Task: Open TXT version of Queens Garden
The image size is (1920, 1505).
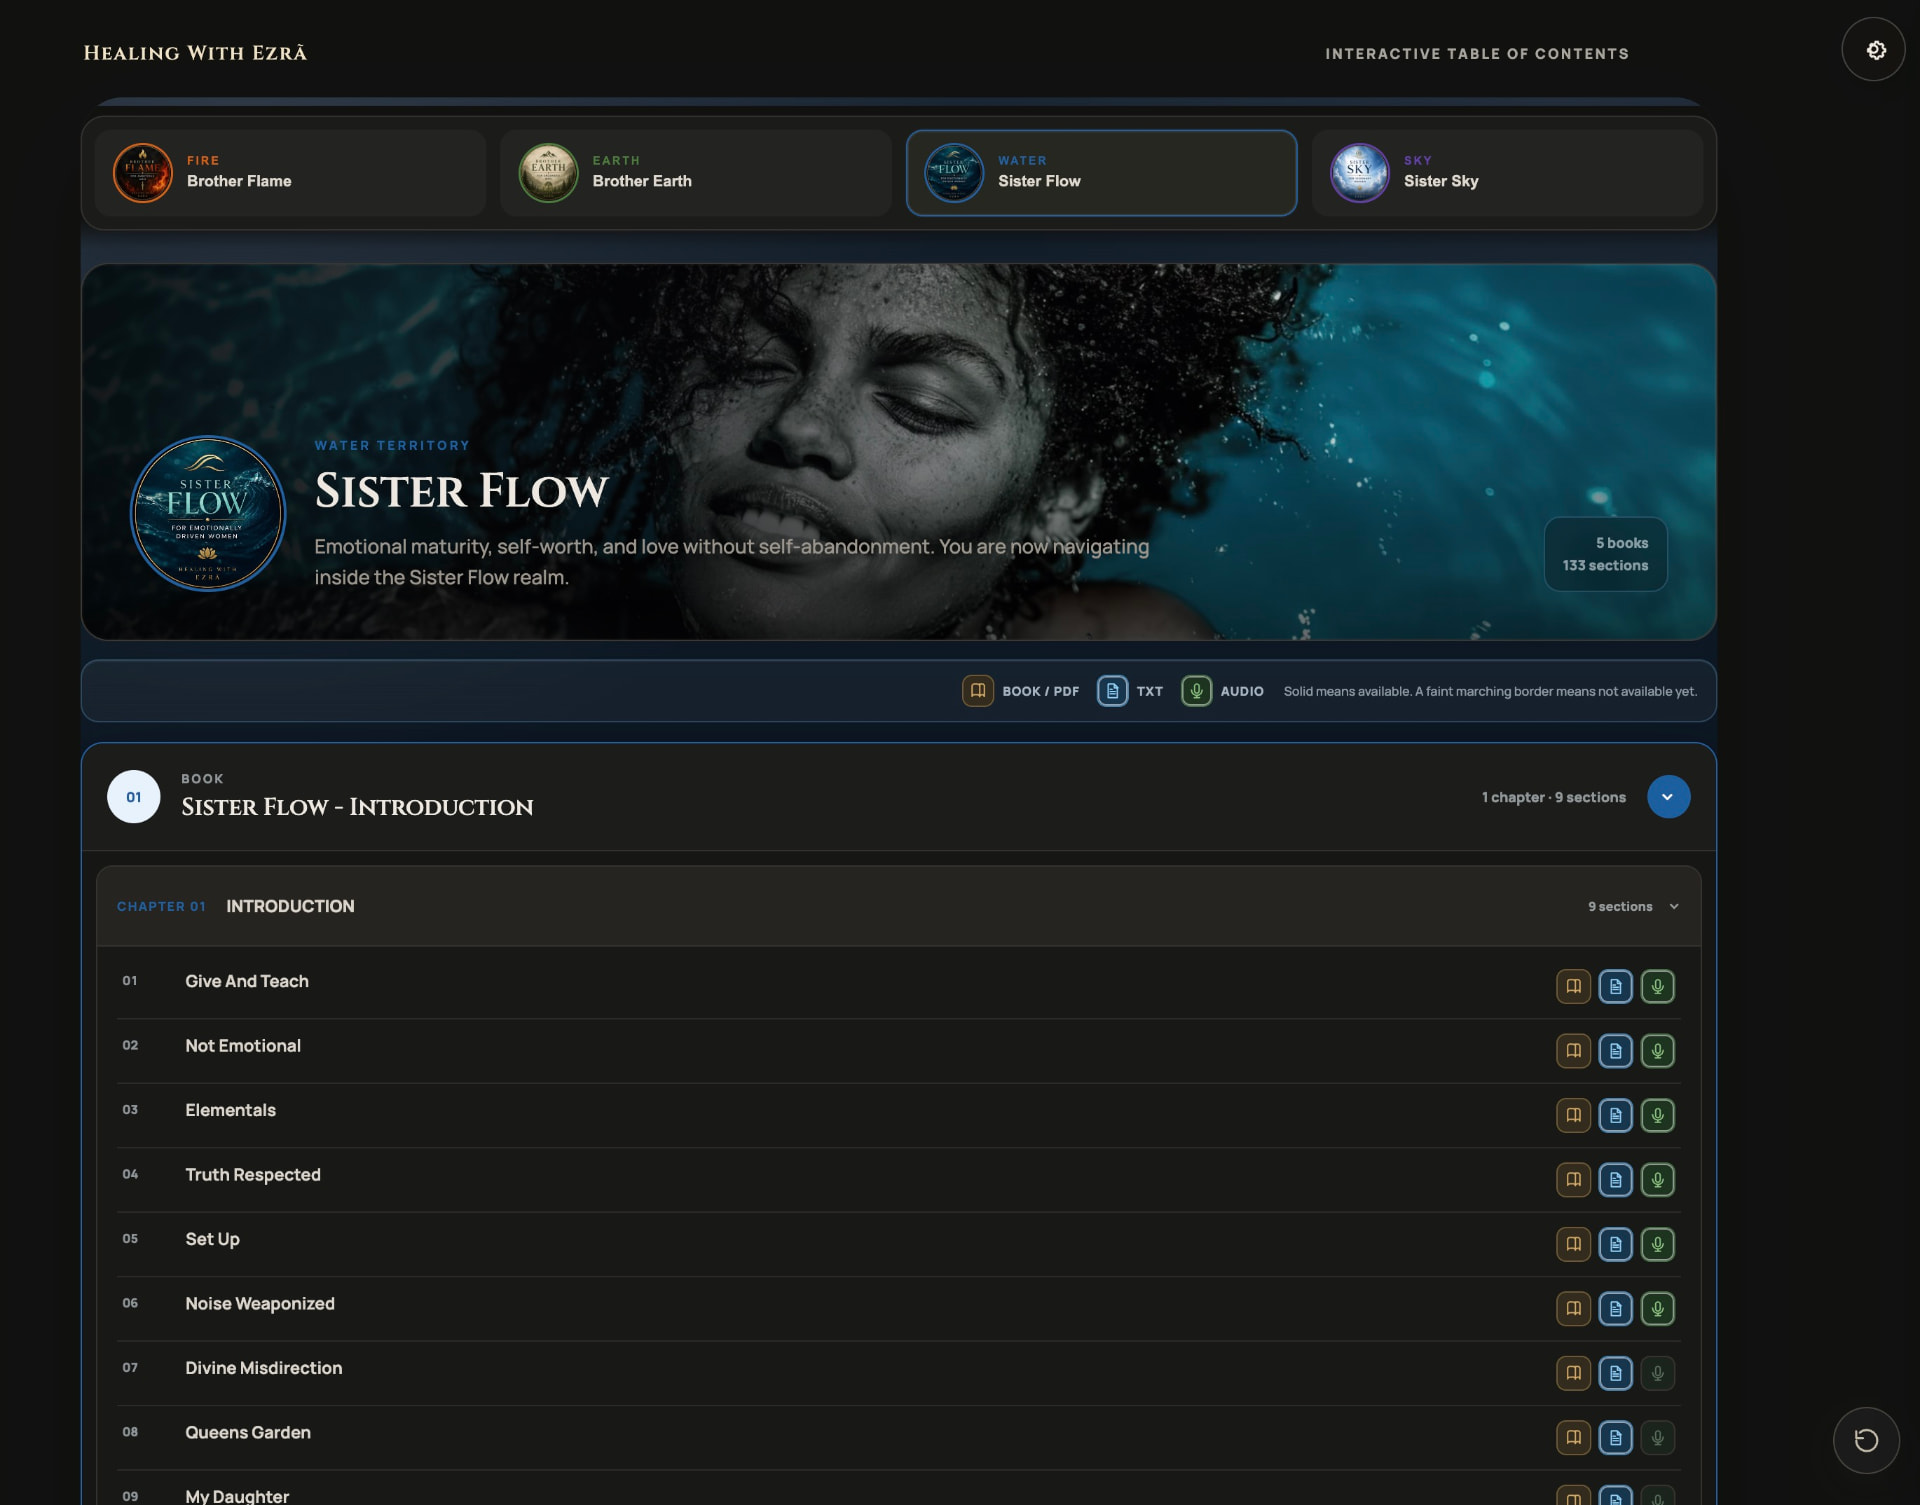Action: (1615, 1438)
